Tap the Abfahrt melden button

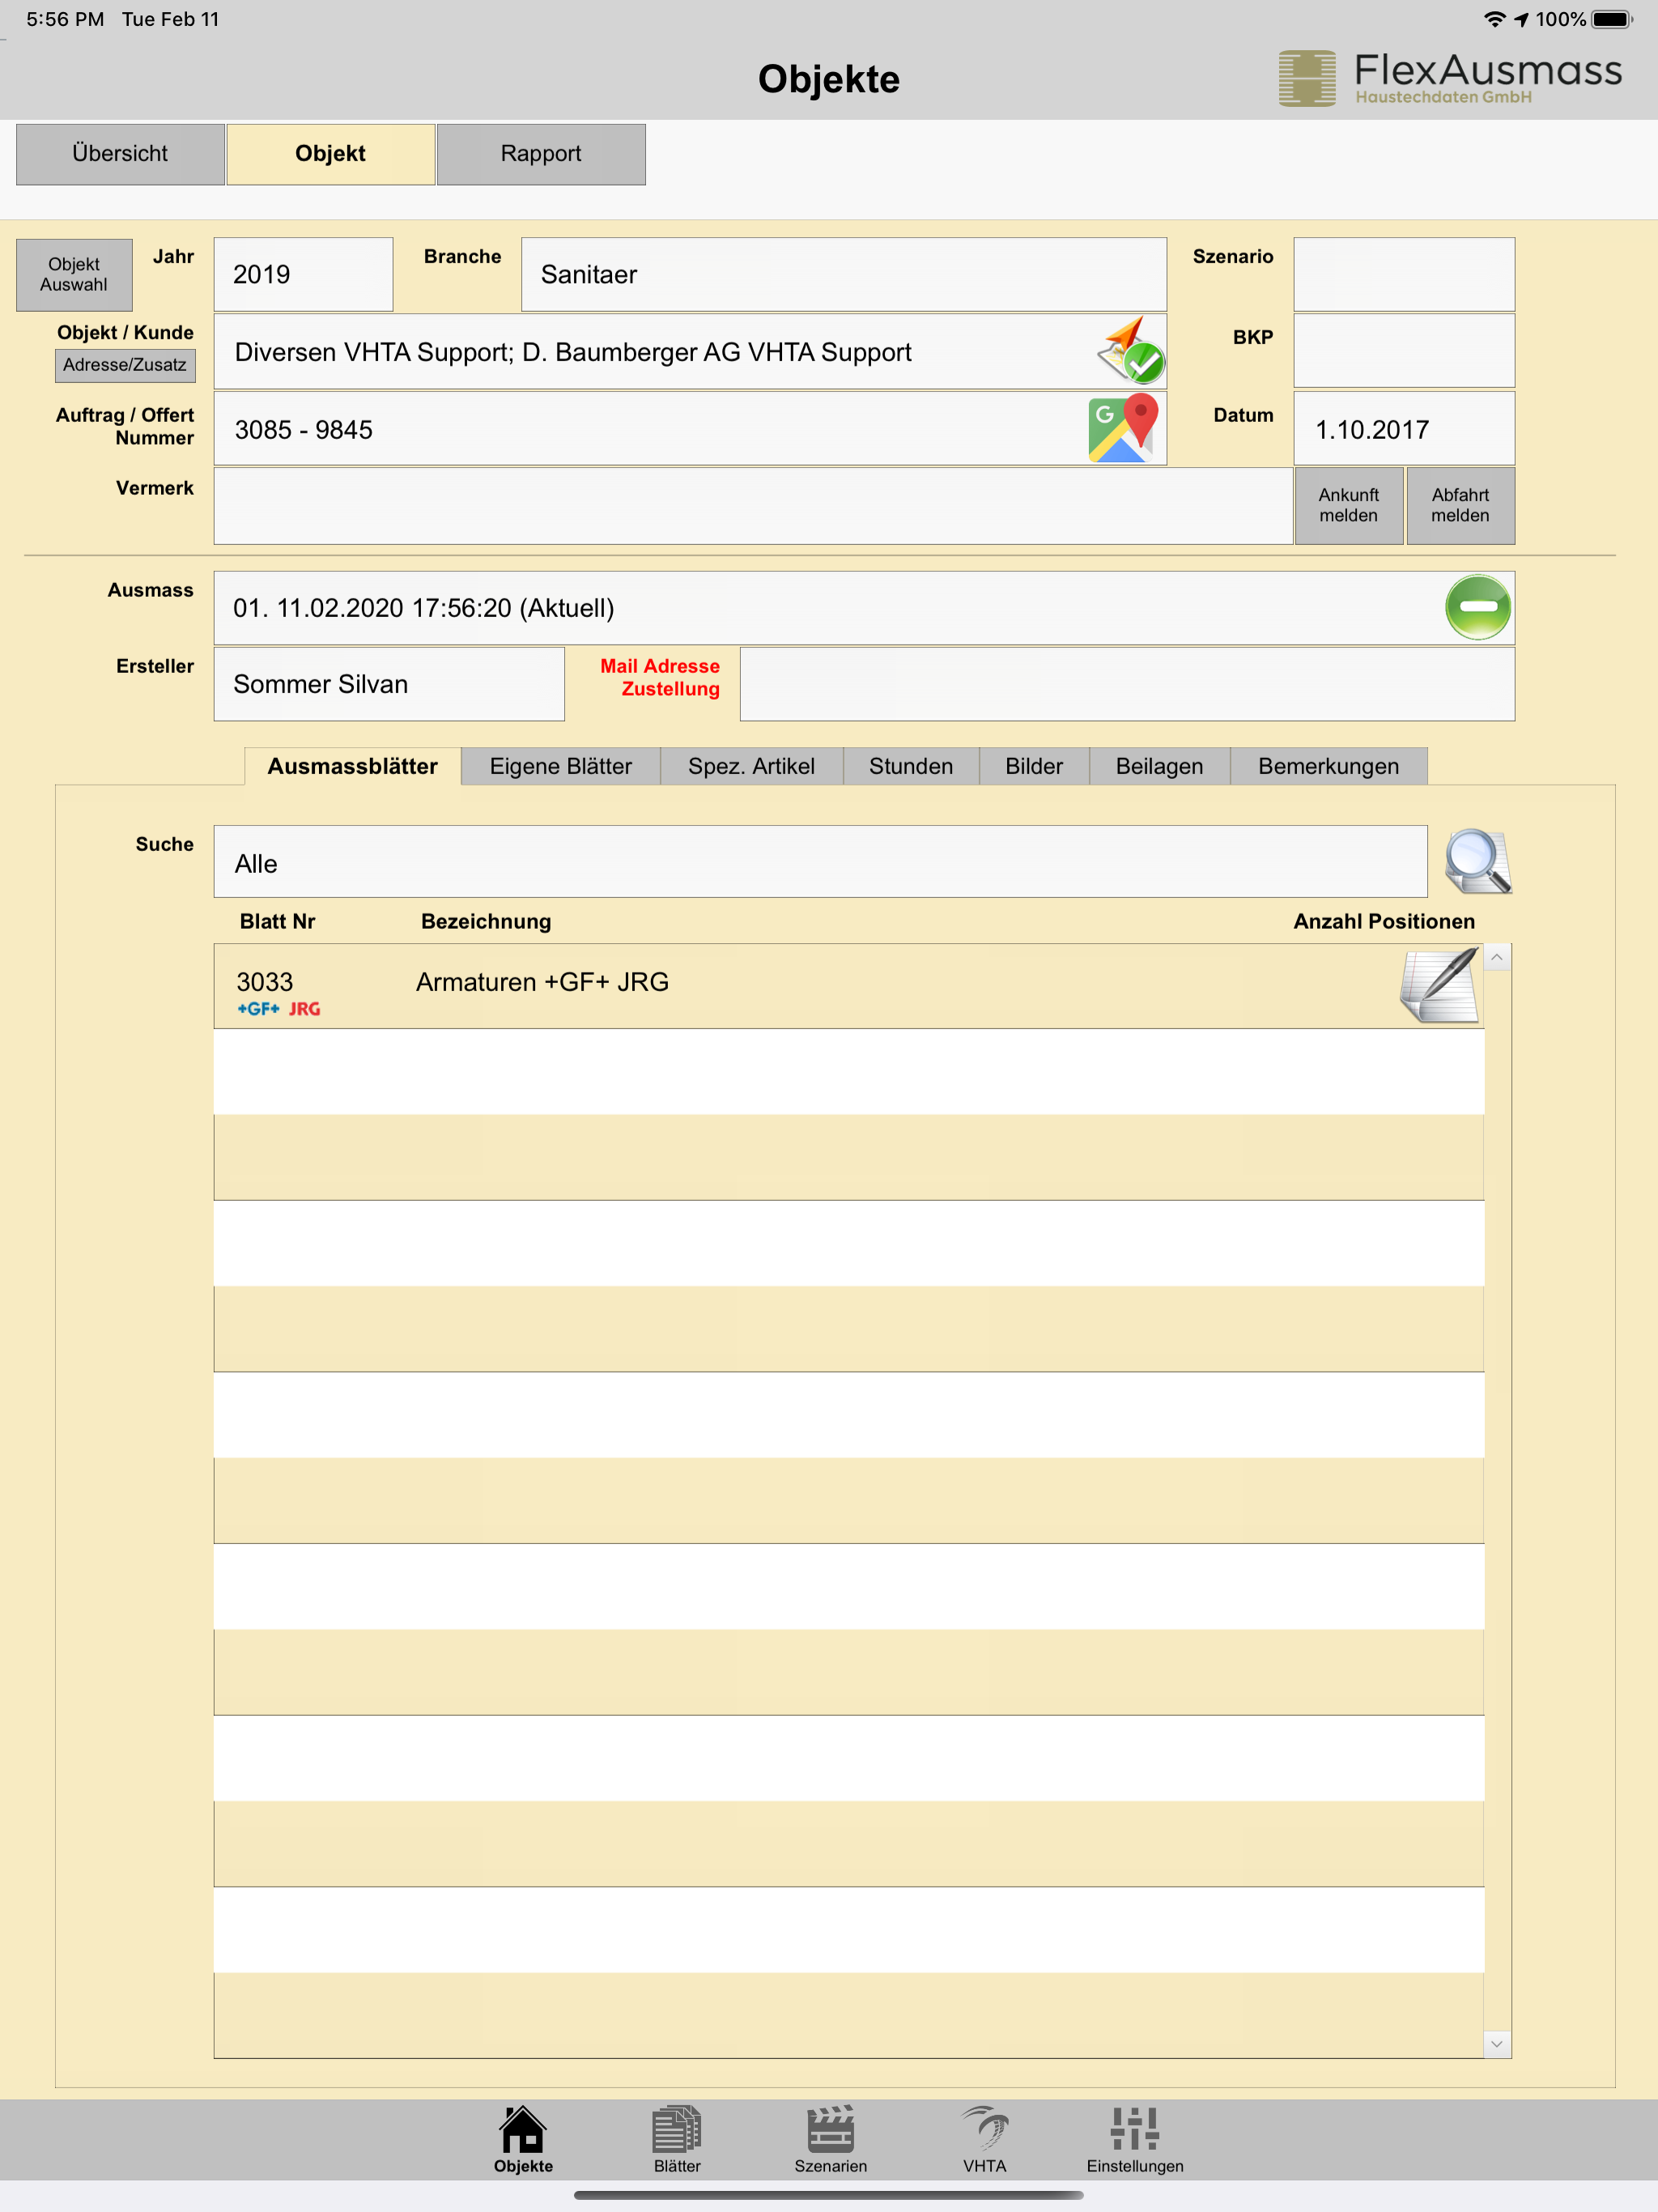1461,506
